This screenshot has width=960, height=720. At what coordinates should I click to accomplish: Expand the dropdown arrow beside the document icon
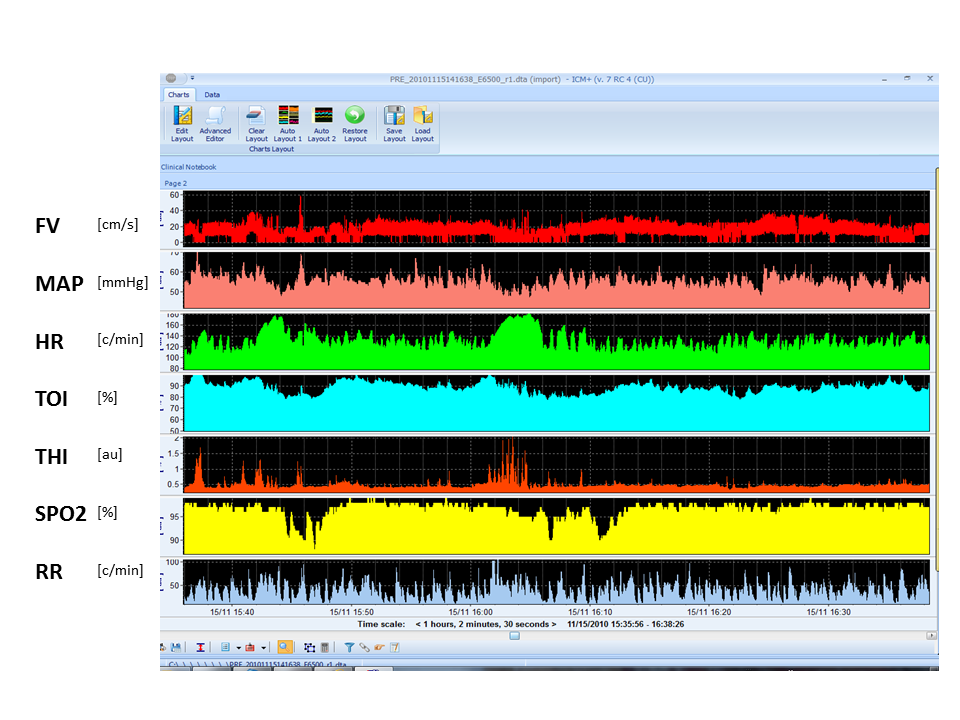(238, 648)
